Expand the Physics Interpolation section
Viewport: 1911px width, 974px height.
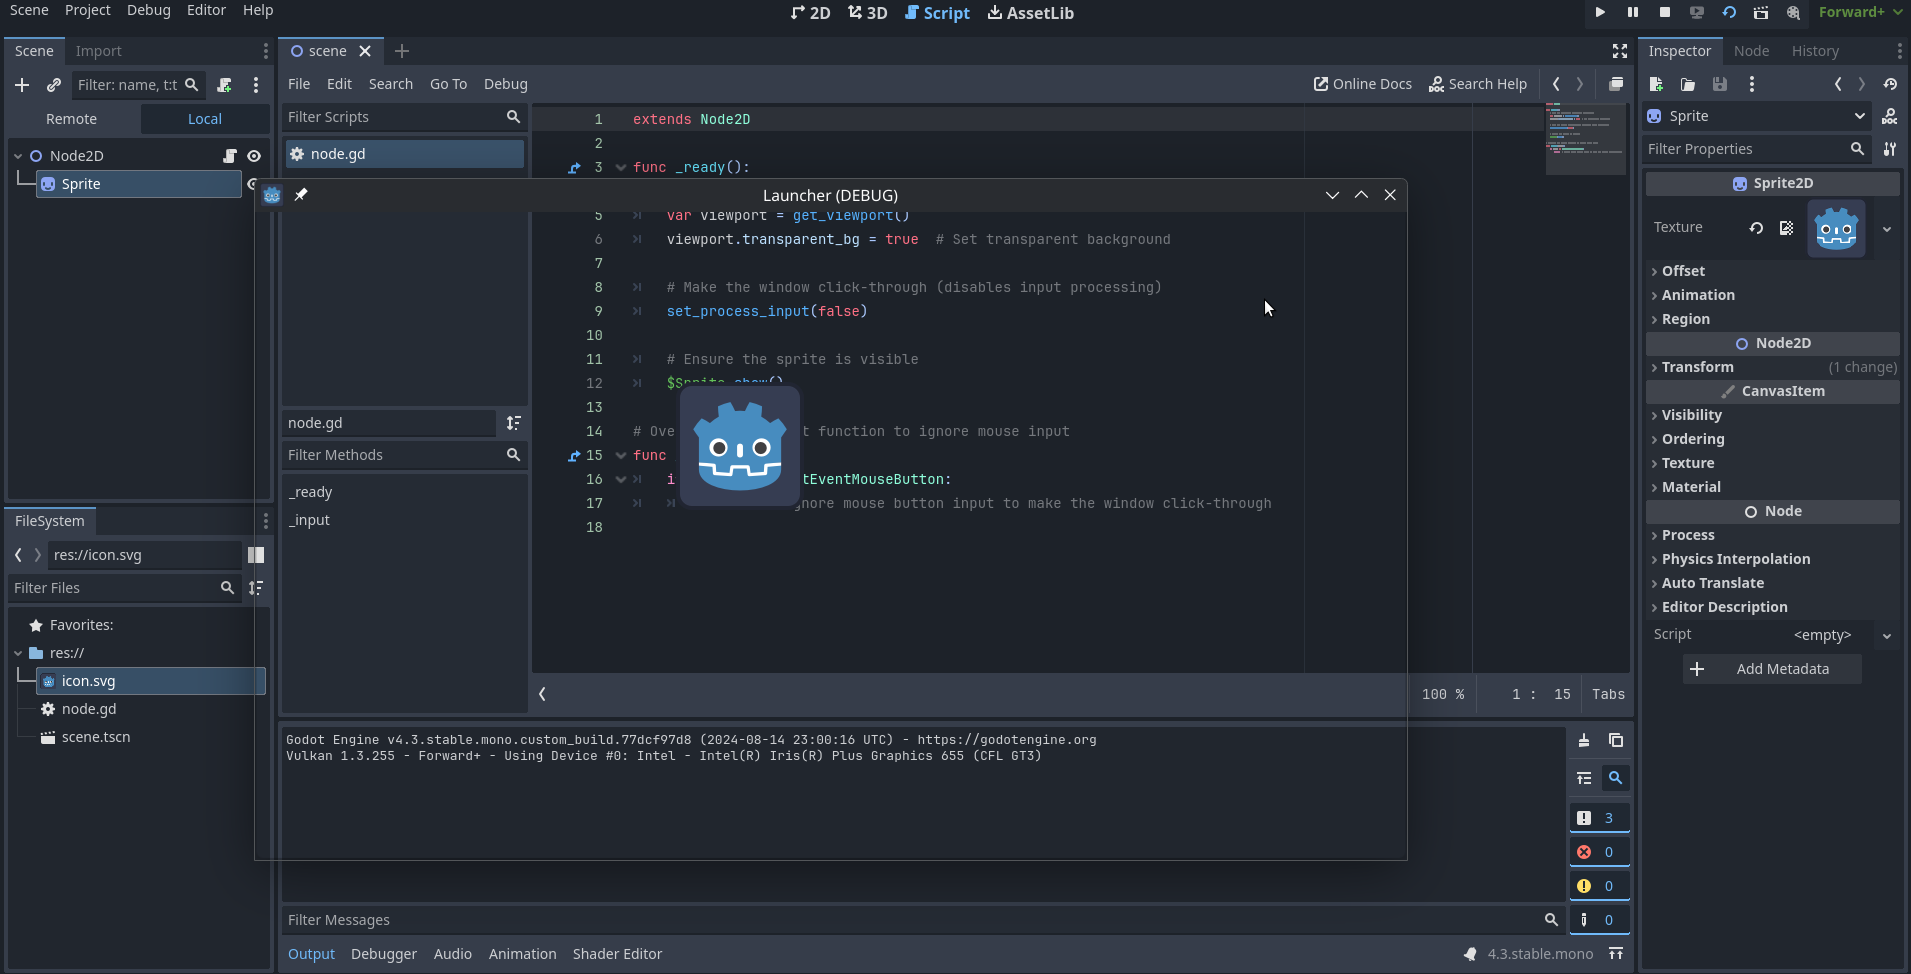click(x=1773, y=559)
